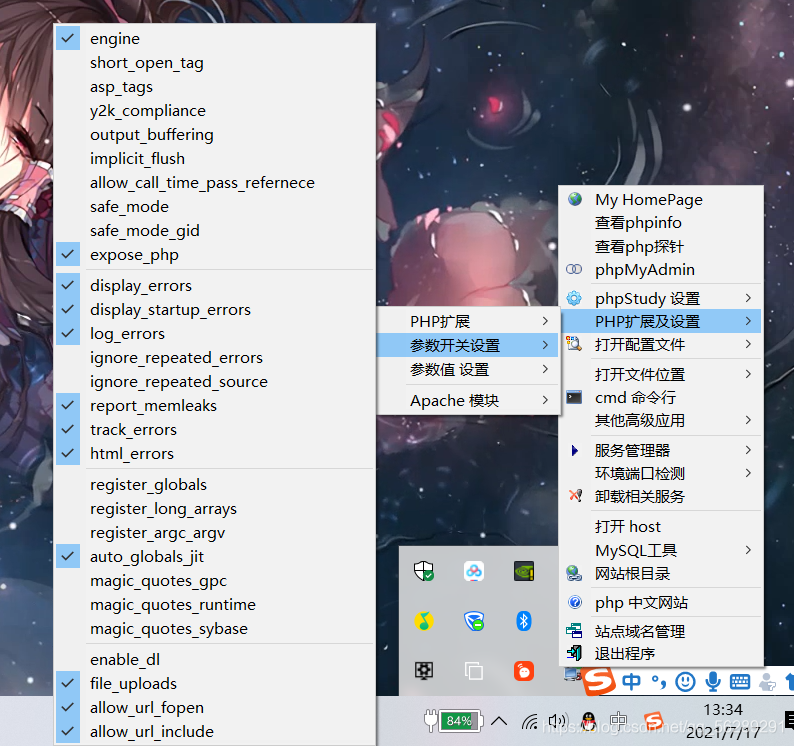This screenshot has height=746, width=794.
Task: Choose 打开 host menu item
Action: pyautogui.click(x=661, y=526)
